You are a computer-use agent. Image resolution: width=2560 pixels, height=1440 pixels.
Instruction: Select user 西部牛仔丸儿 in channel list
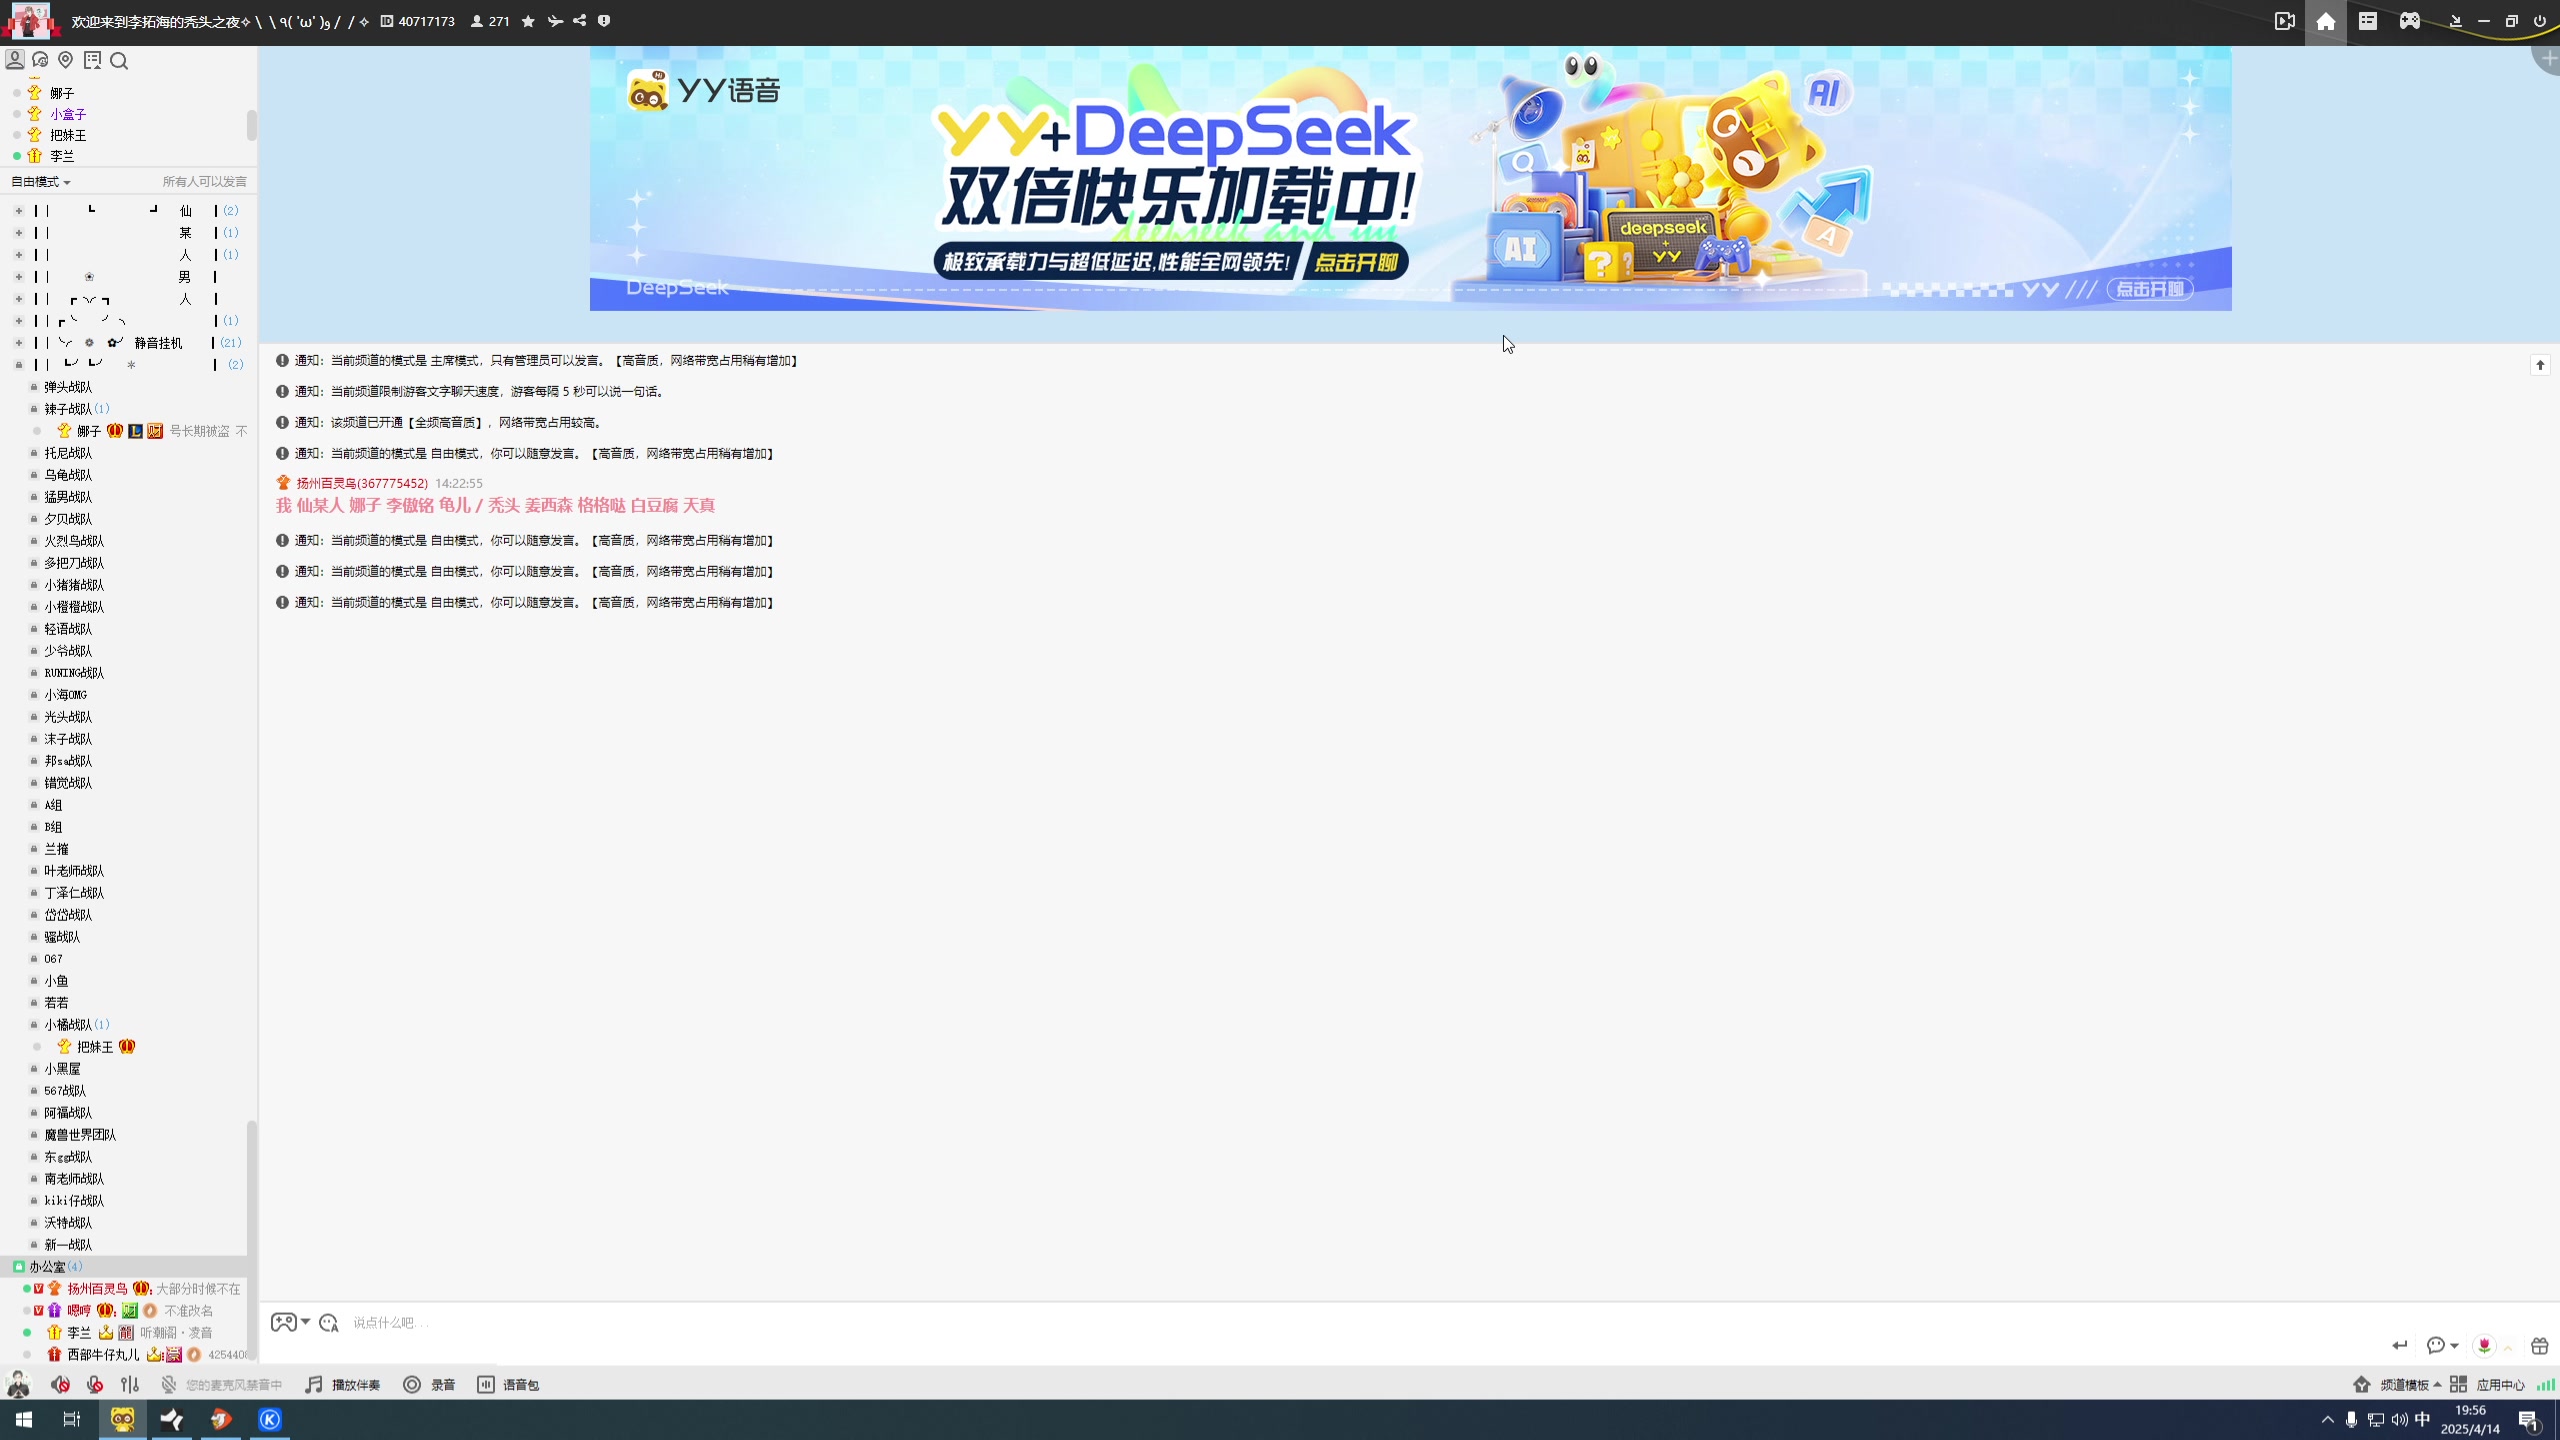(103, 1355)
